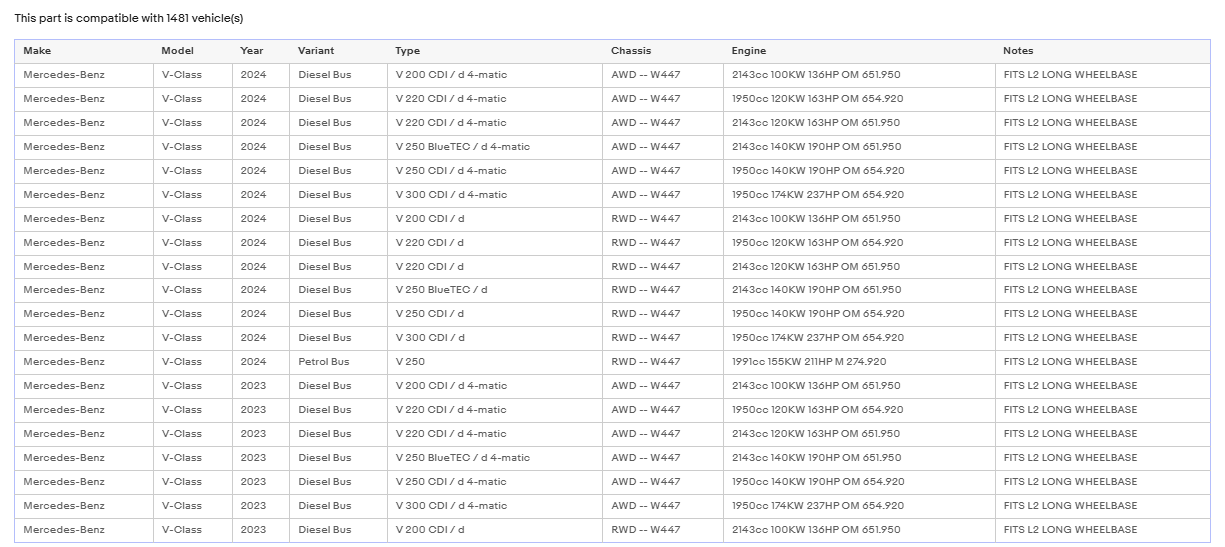Click the 2024 RWD 1950cc 140KW 190HP engine cell
The image size is (1225, 547).
pyautogui.click(x=859, y=314)
